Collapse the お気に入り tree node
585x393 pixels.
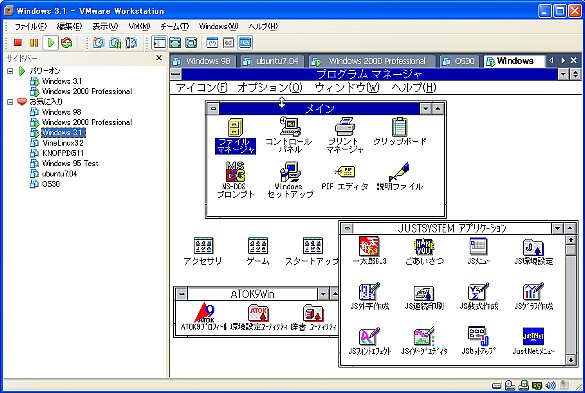(x=10, y=102)
